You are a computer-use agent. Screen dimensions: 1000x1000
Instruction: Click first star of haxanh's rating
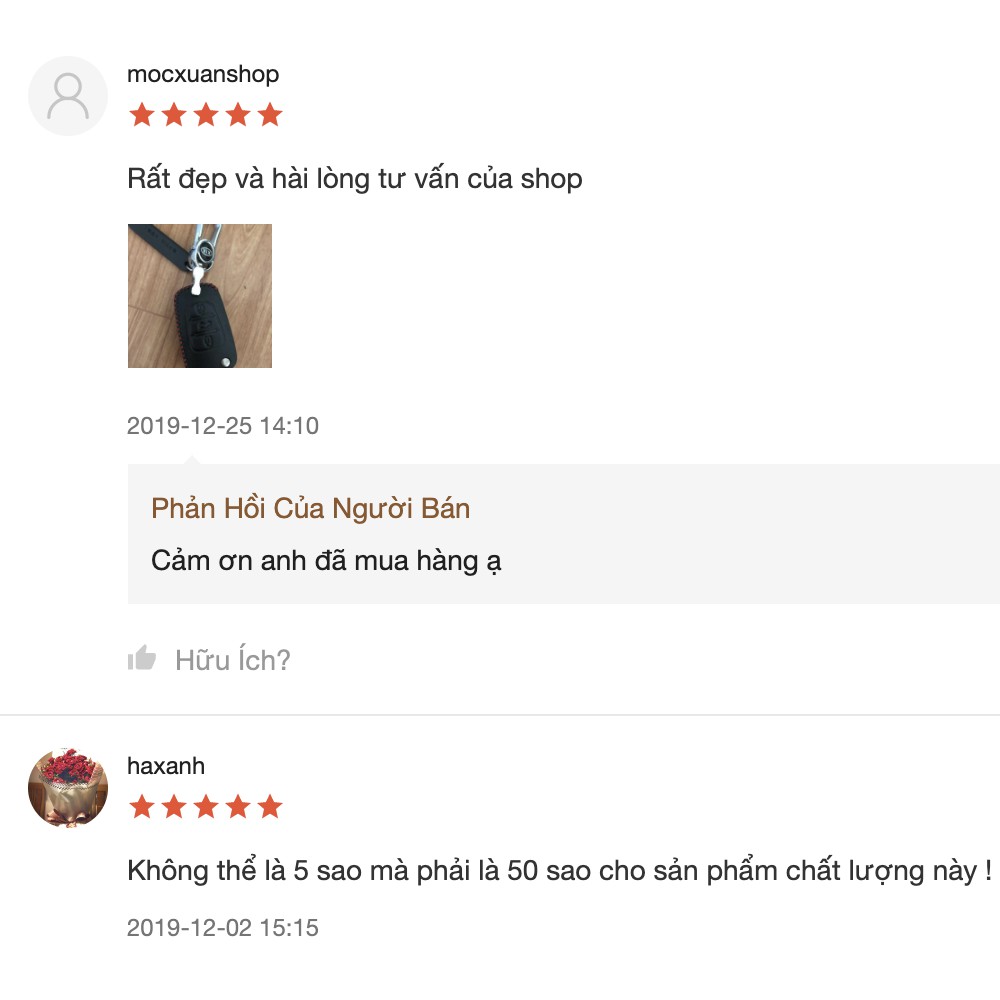[142, 807]
